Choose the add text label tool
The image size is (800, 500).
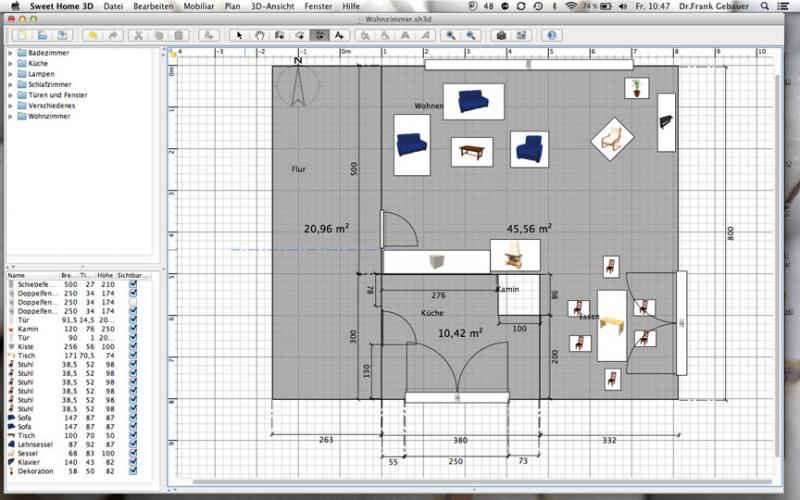[340, 35]
